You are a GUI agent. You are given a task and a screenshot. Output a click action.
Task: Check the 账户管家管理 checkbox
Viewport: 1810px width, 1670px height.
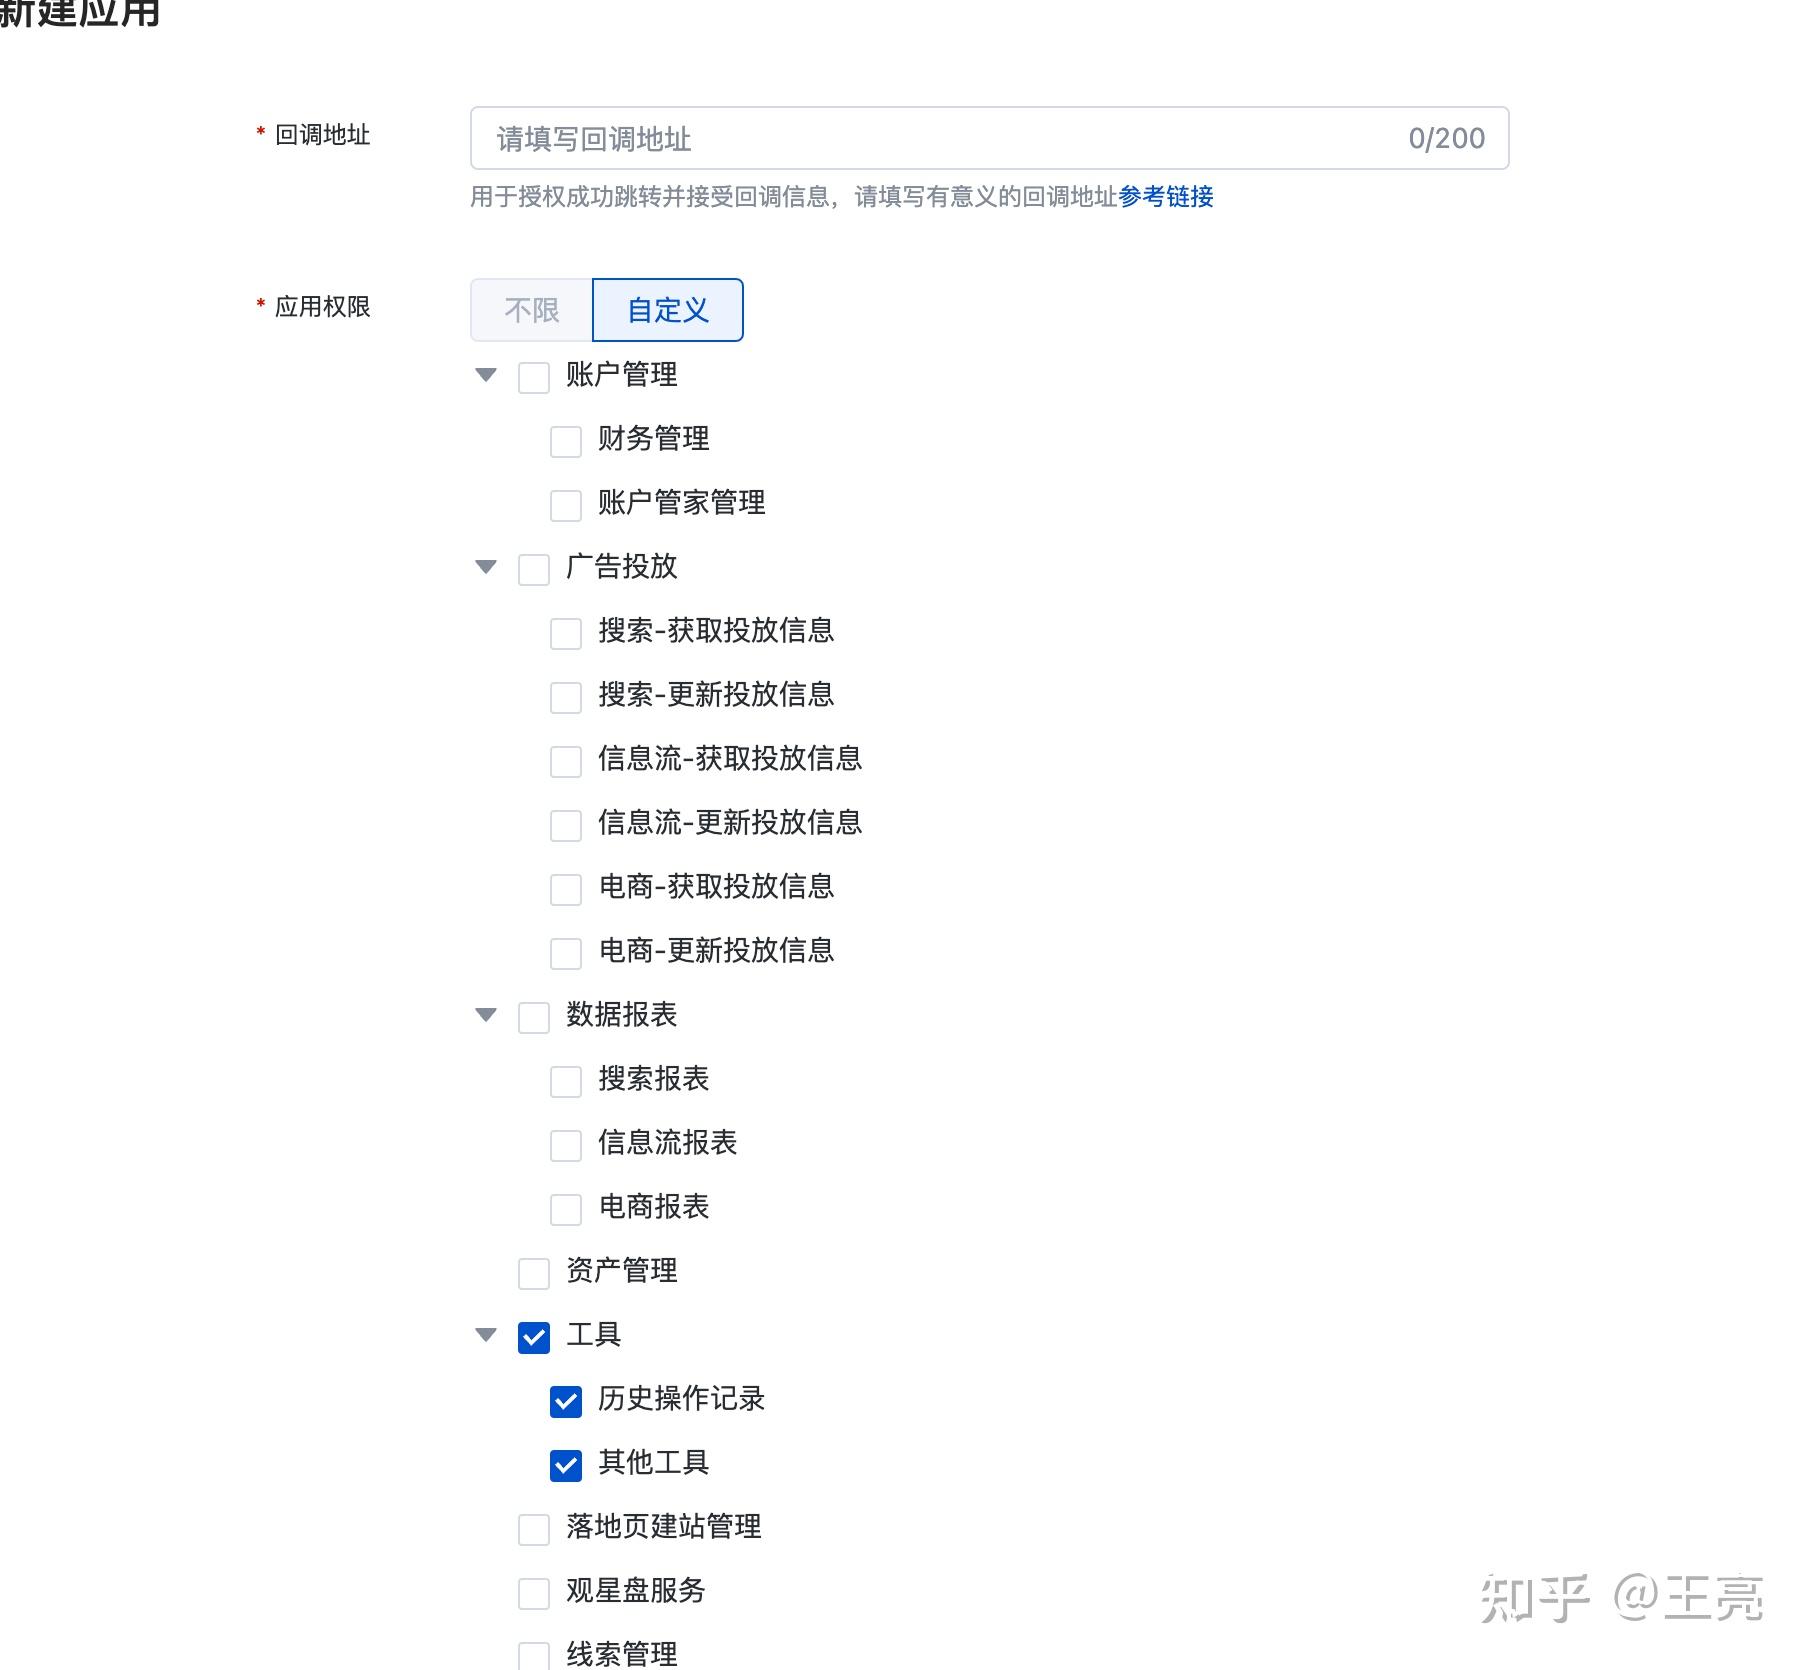tap(566, 506)
